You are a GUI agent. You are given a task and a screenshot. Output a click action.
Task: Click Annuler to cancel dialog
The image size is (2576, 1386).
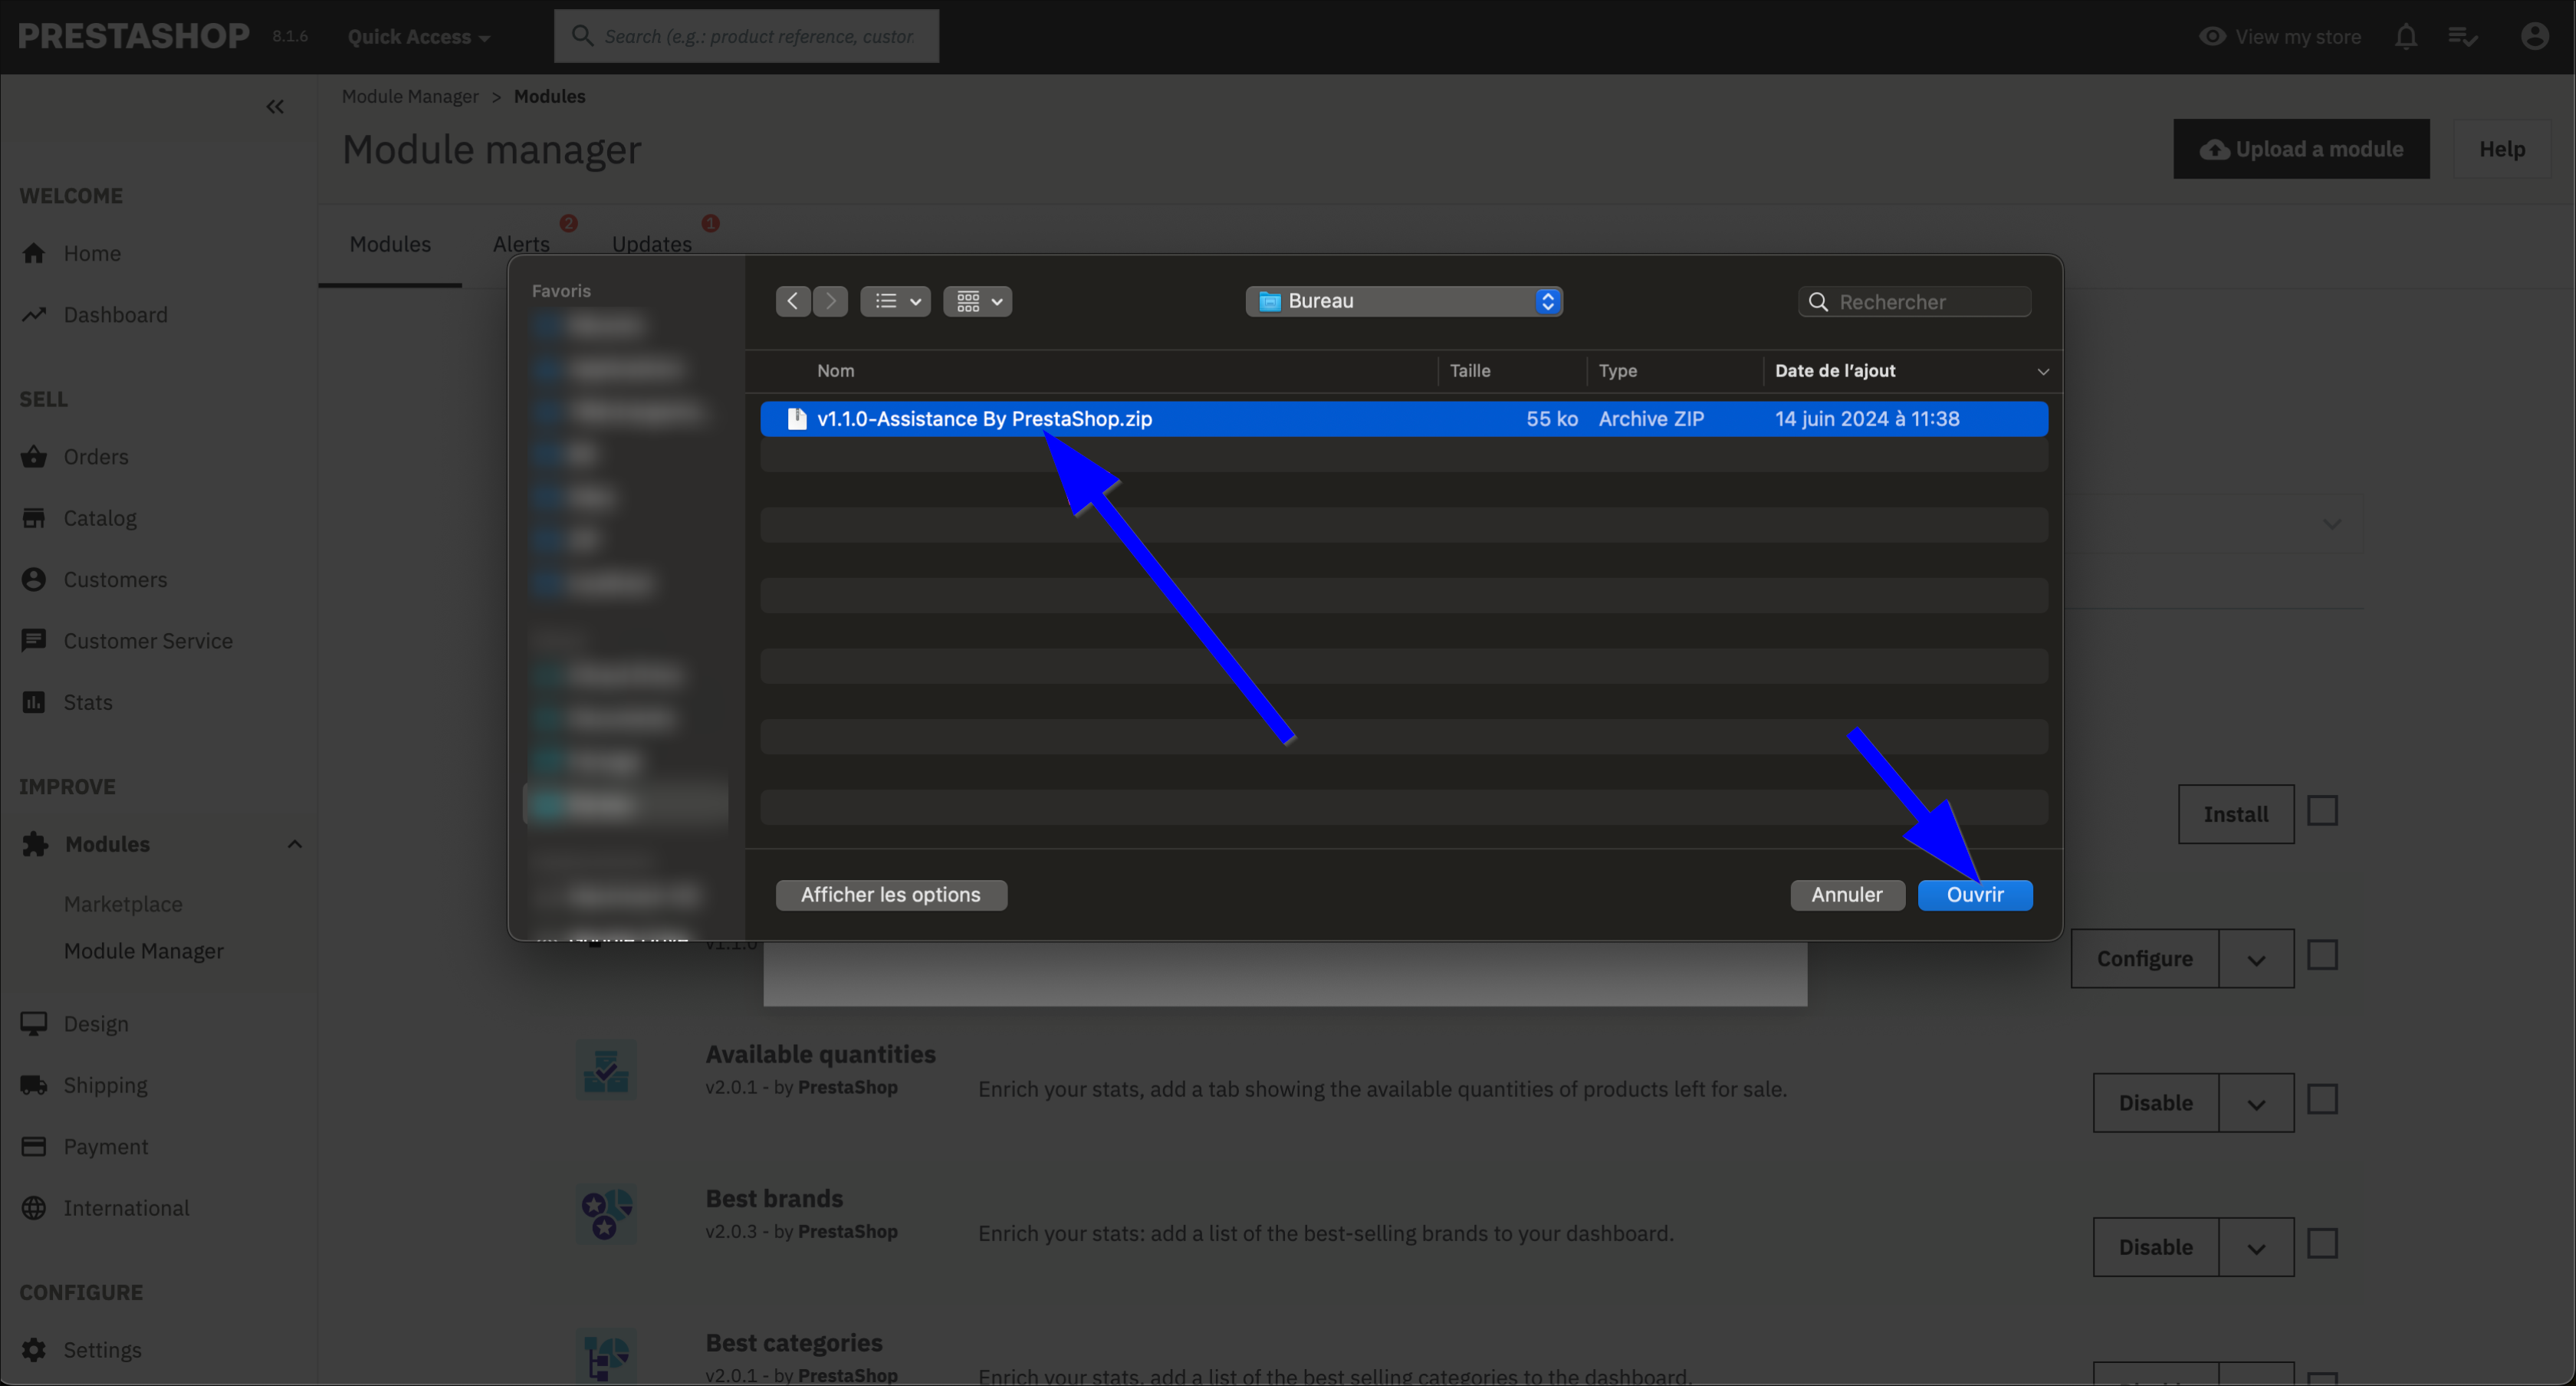pos(1847,895)
